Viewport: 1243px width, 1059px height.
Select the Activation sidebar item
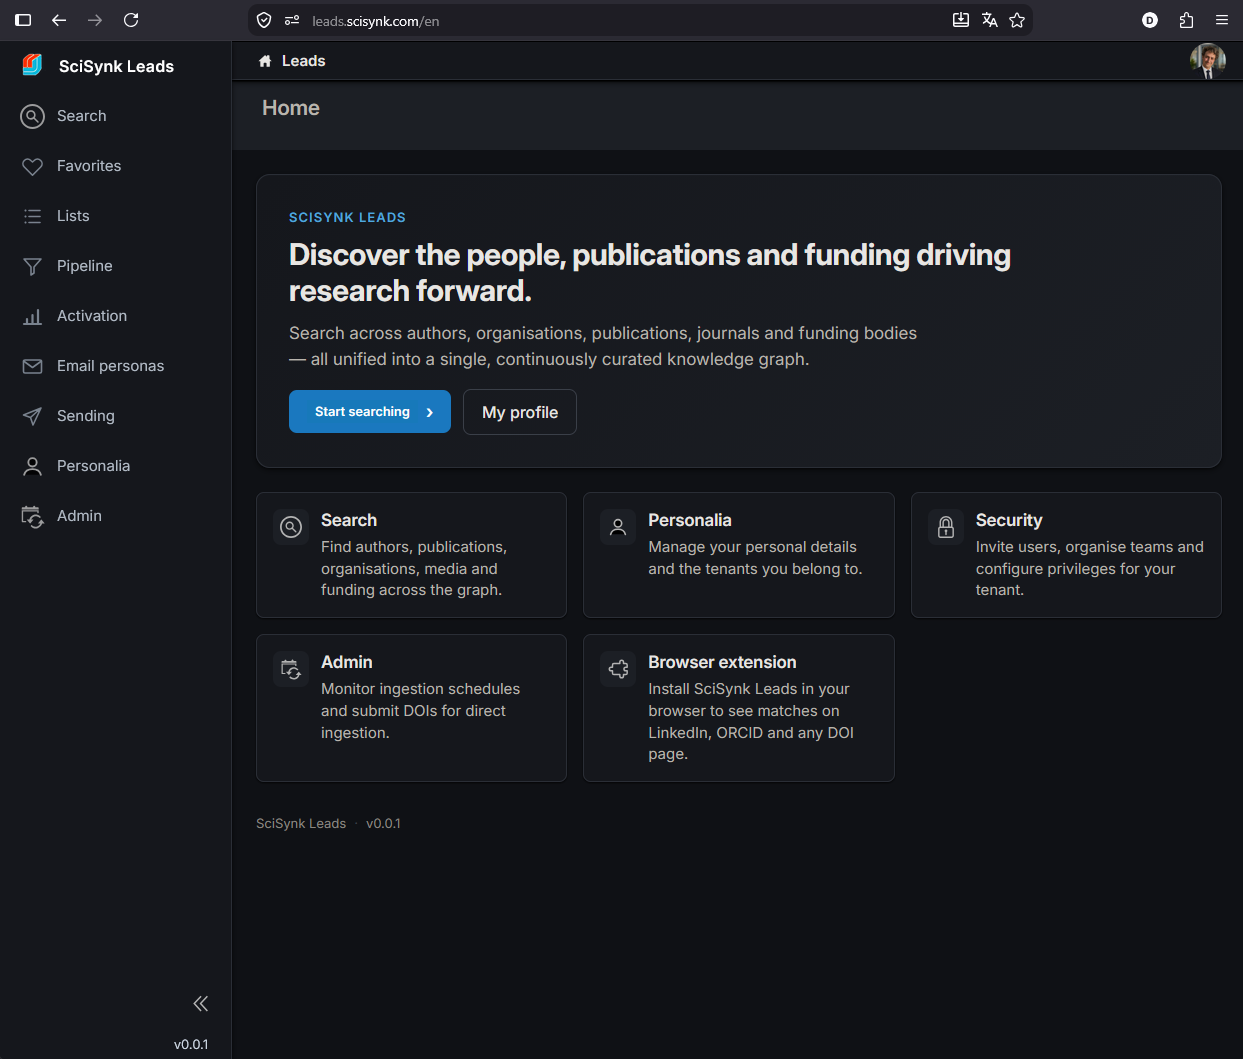(115, 316)
